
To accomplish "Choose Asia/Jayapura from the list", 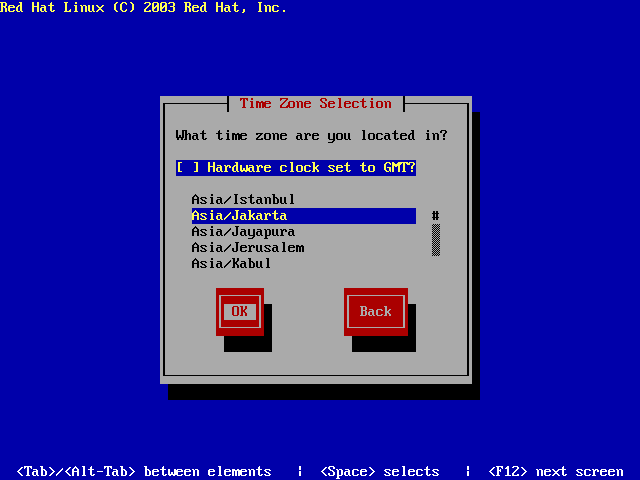I will [x=304, y=232].
